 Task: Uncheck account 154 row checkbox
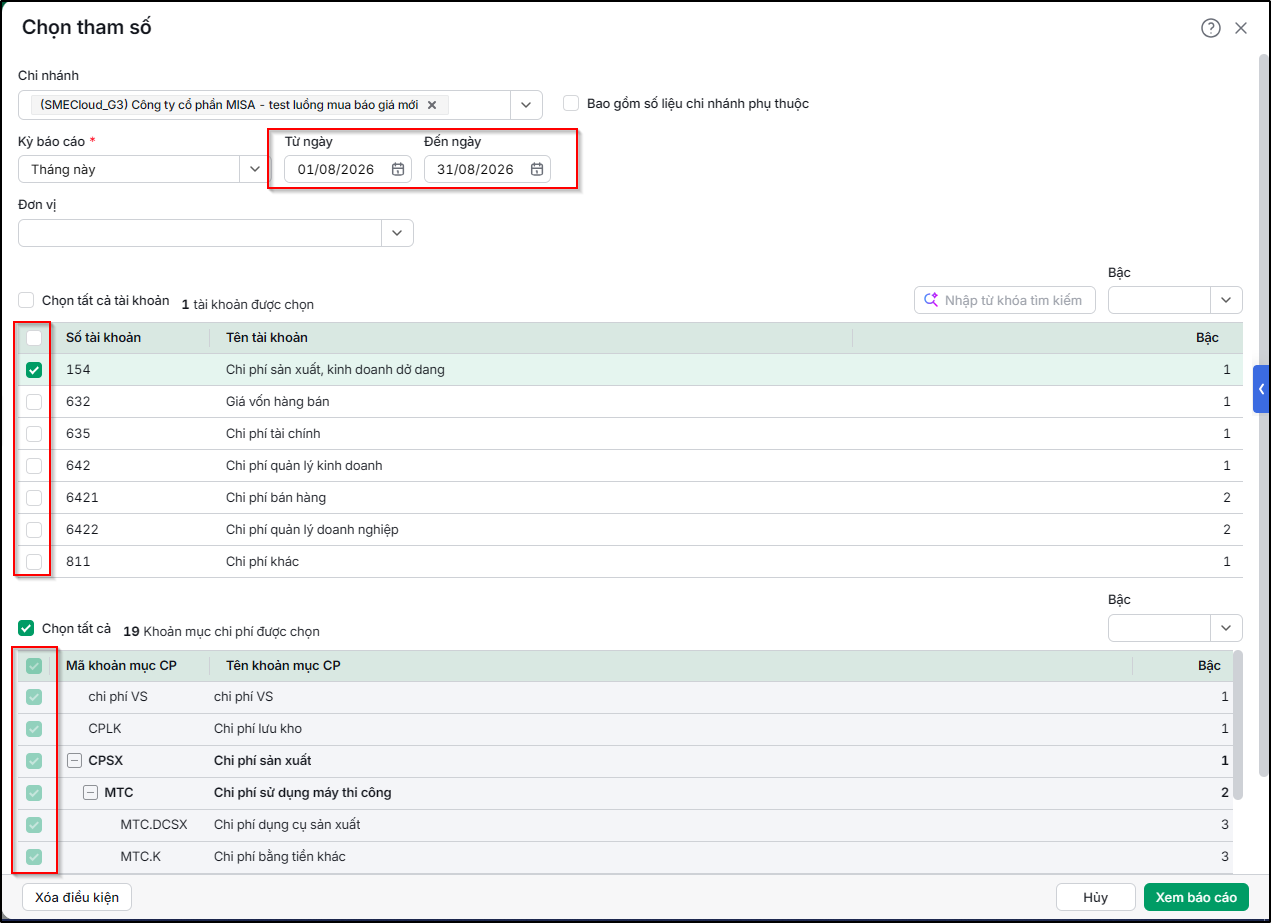(34, 370)
